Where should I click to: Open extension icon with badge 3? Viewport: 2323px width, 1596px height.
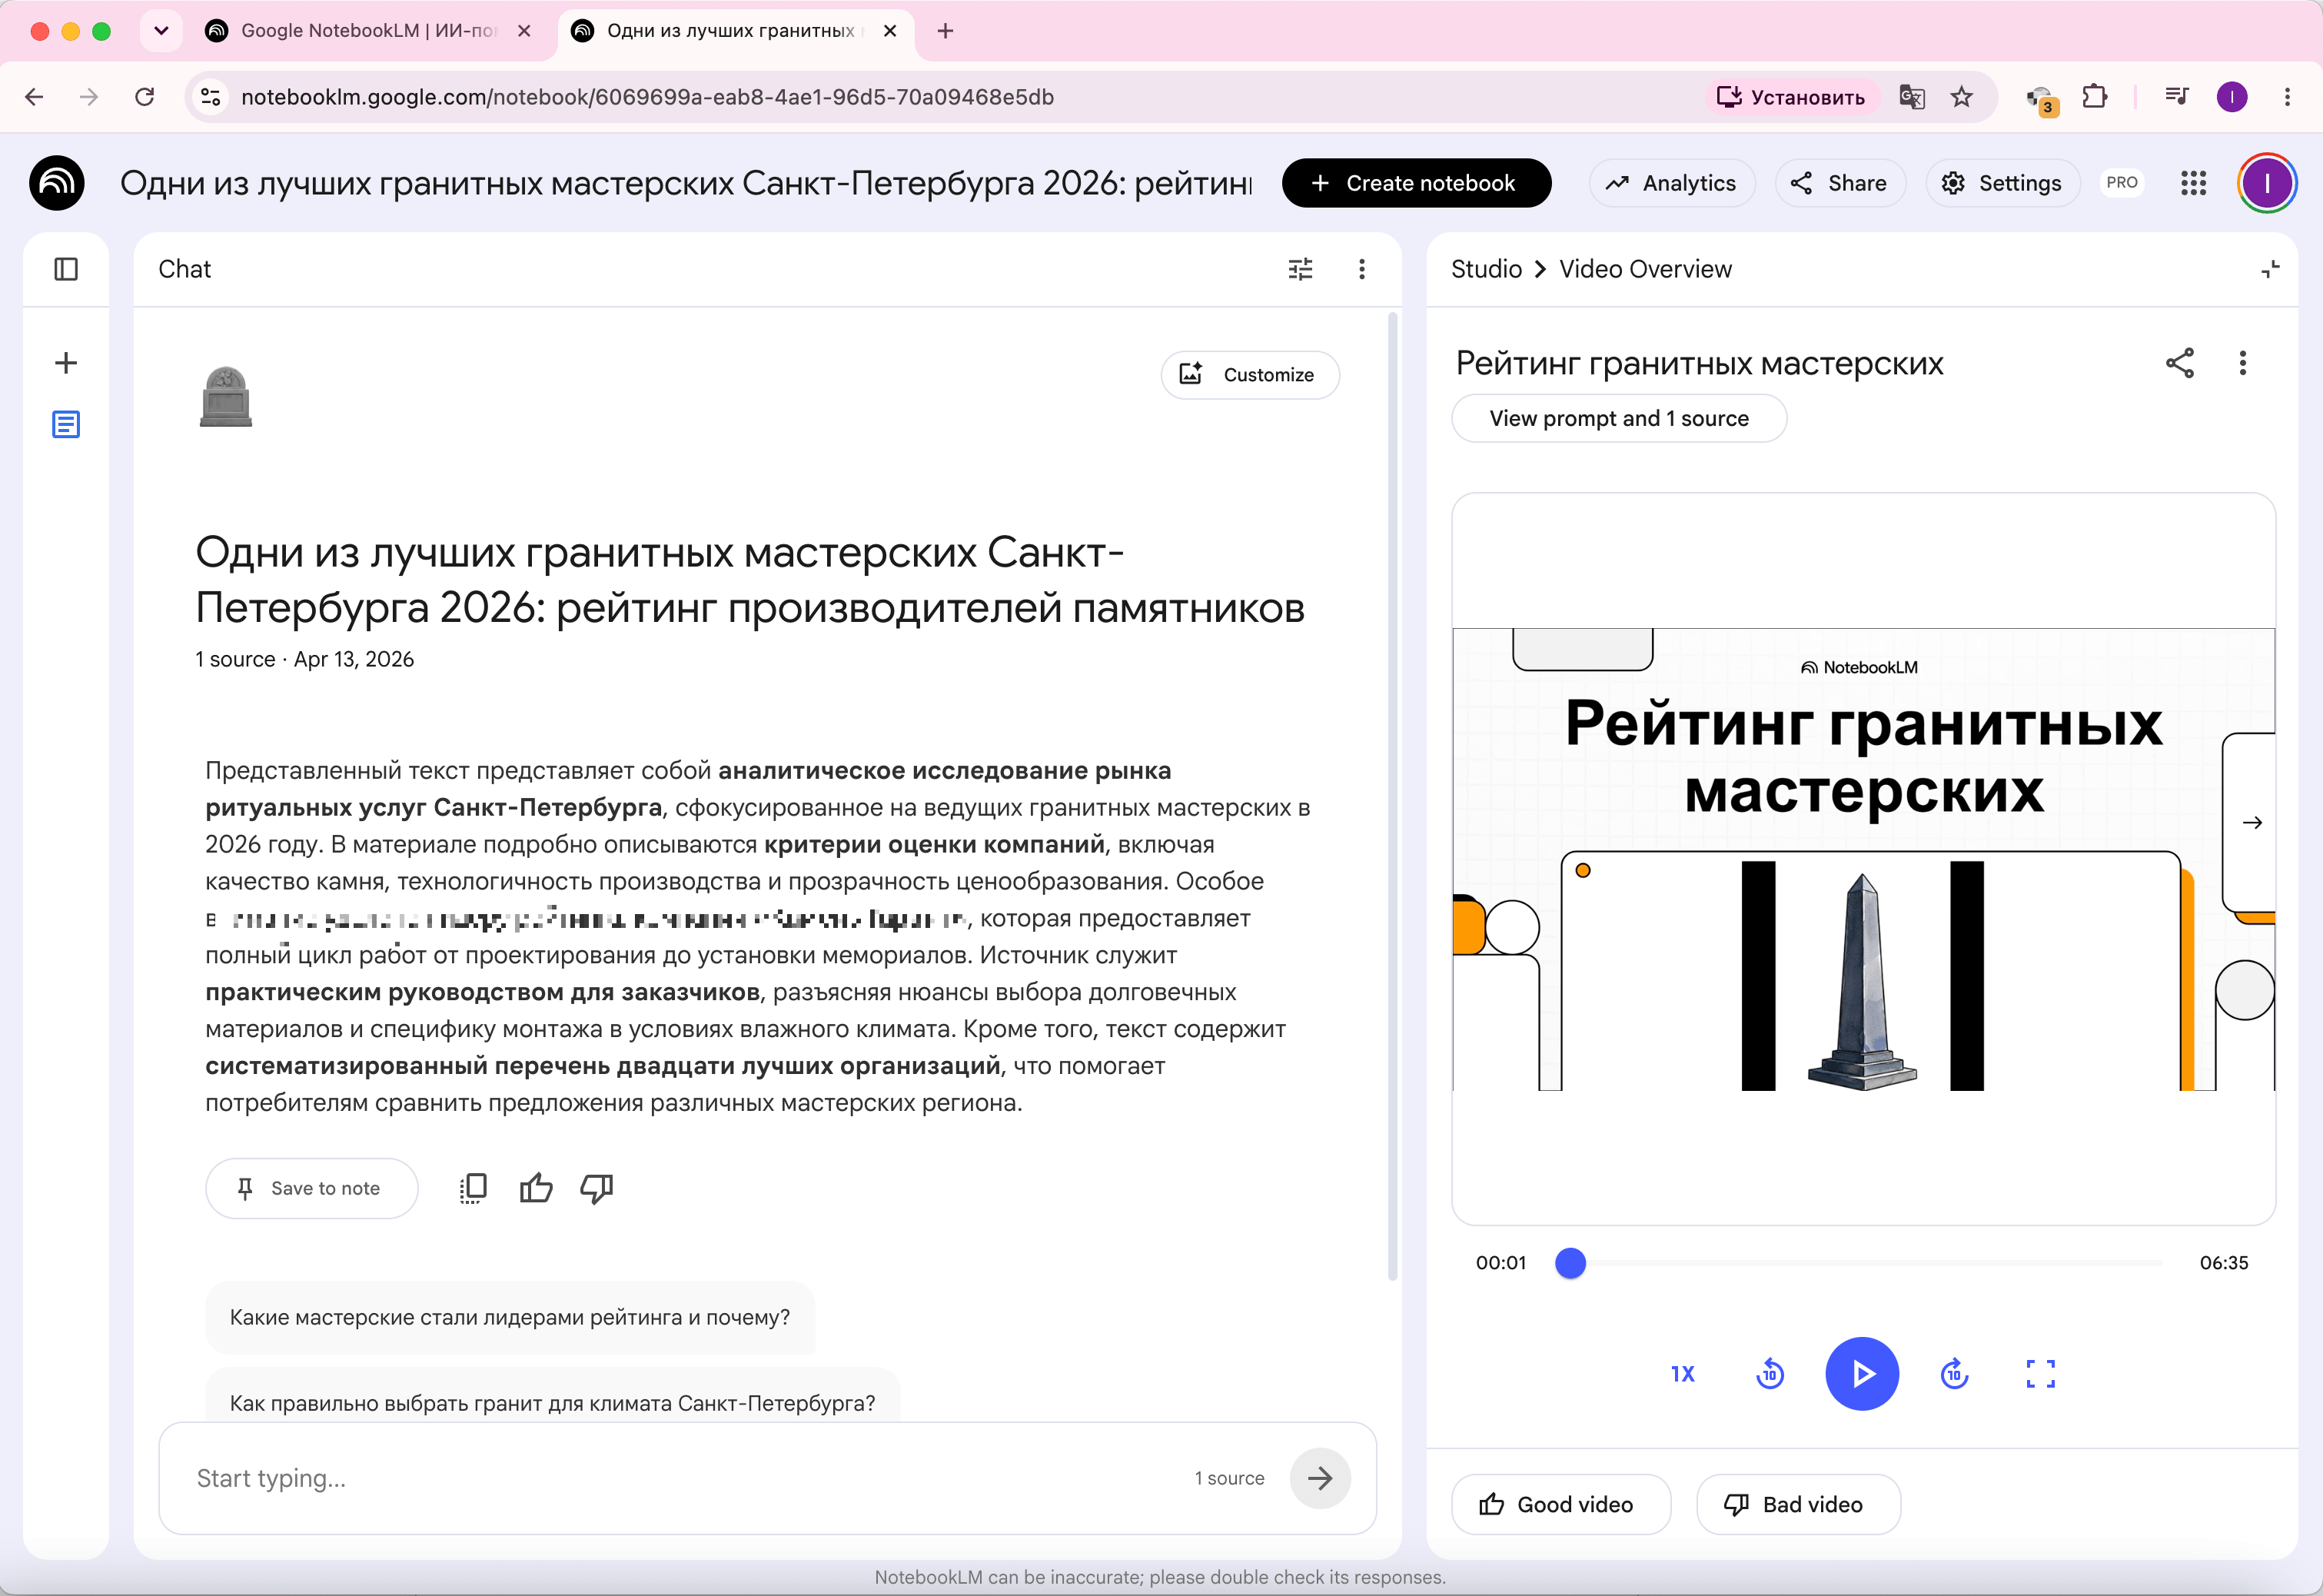tap(2040, 99)
